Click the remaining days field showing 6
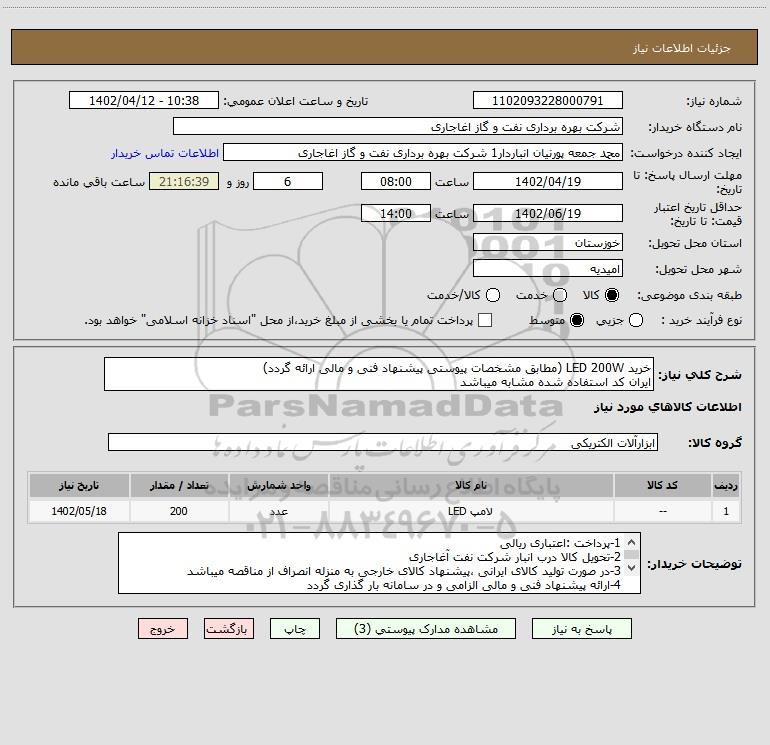This screenshot has height=745, width=770. [288, 181]
